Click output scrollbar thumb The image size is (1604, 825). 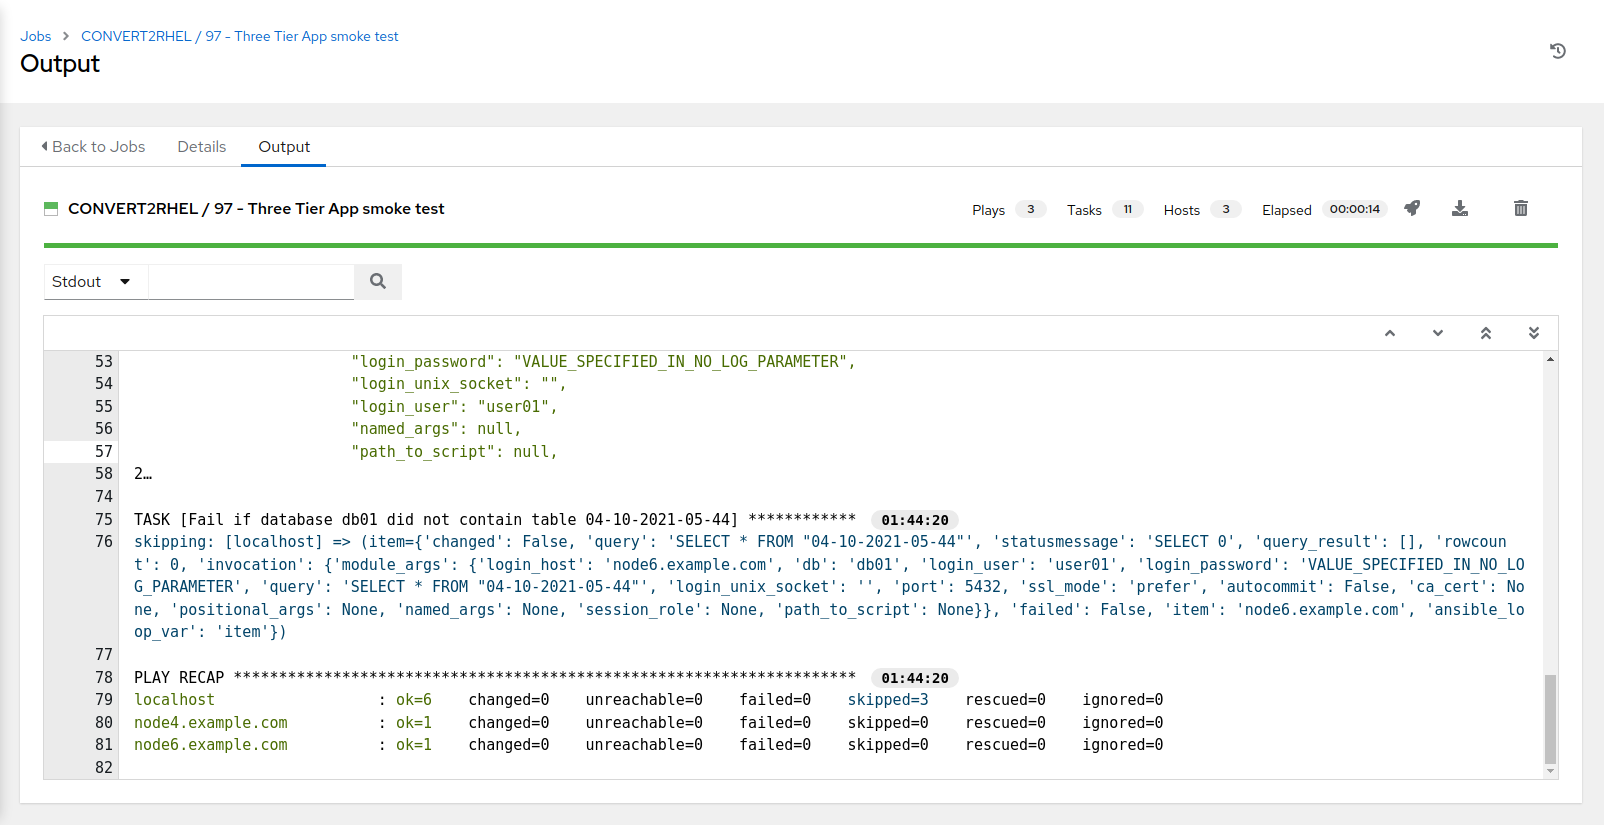[1550, 719]
